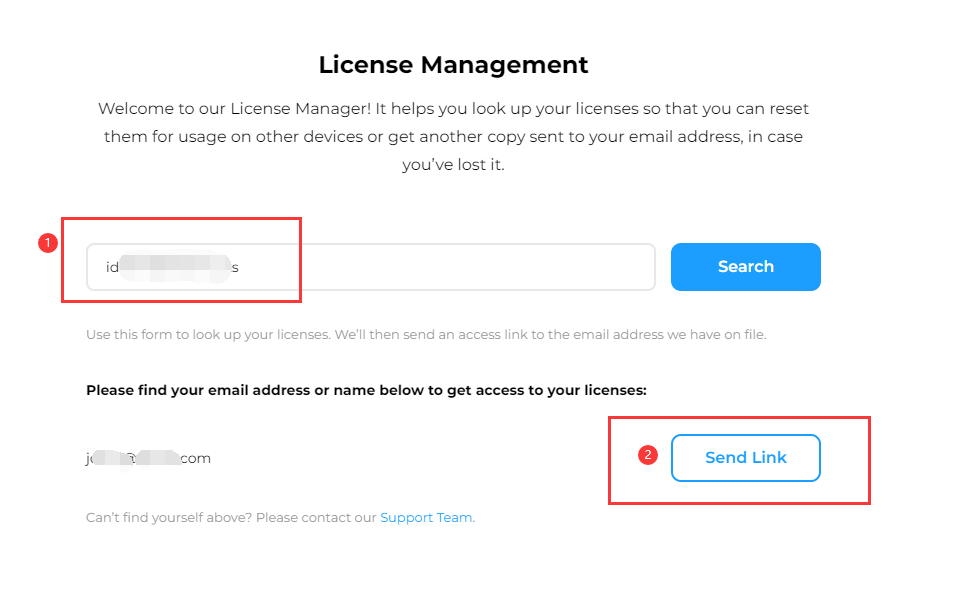Viewport: 958px width, 594px height.
Task: Click the bold 'Please find your email address' text
Action: click(x=366, y=390)
